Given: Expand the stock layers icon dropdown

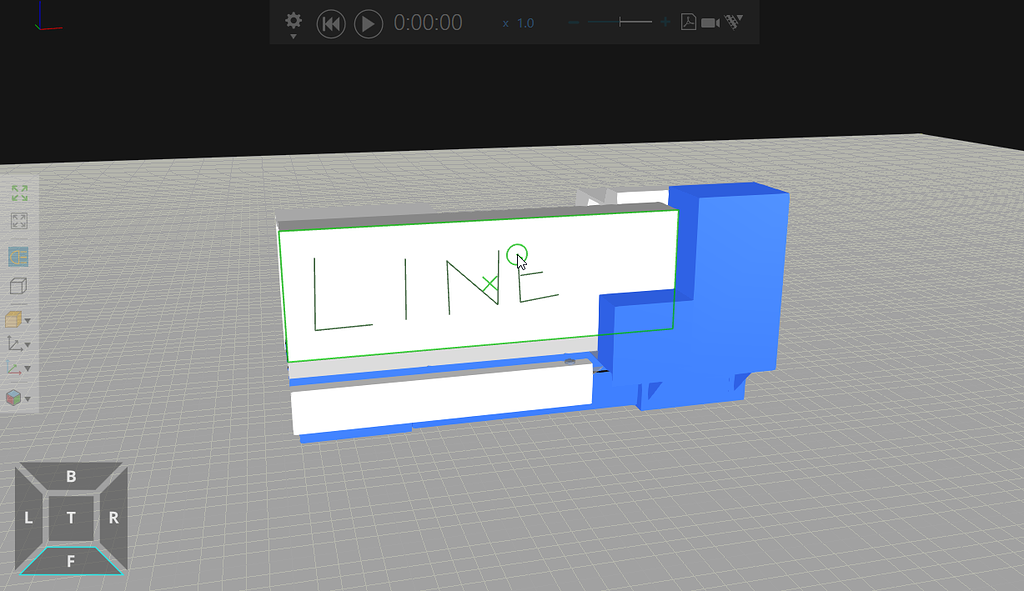Looking at the screenshot, I should pyautogui.click(x=29, y=320).
